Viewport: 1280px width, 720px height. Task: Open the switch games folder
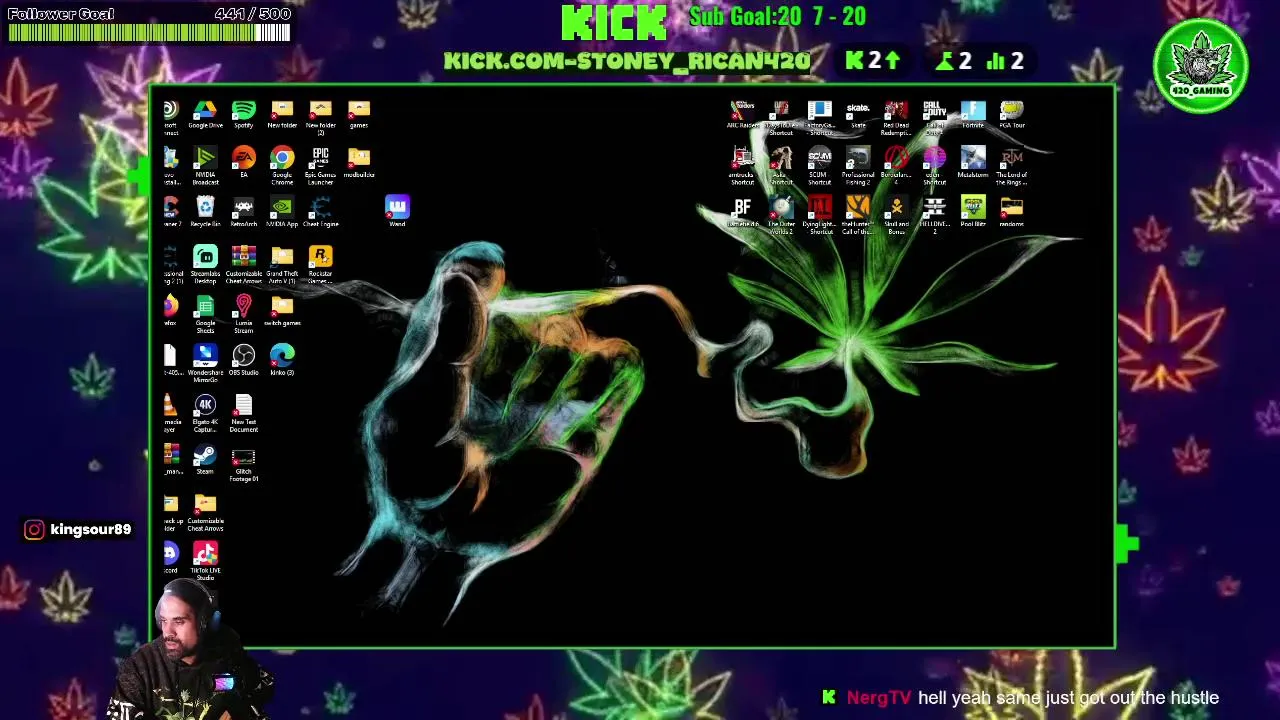click(x=282, y=312)
